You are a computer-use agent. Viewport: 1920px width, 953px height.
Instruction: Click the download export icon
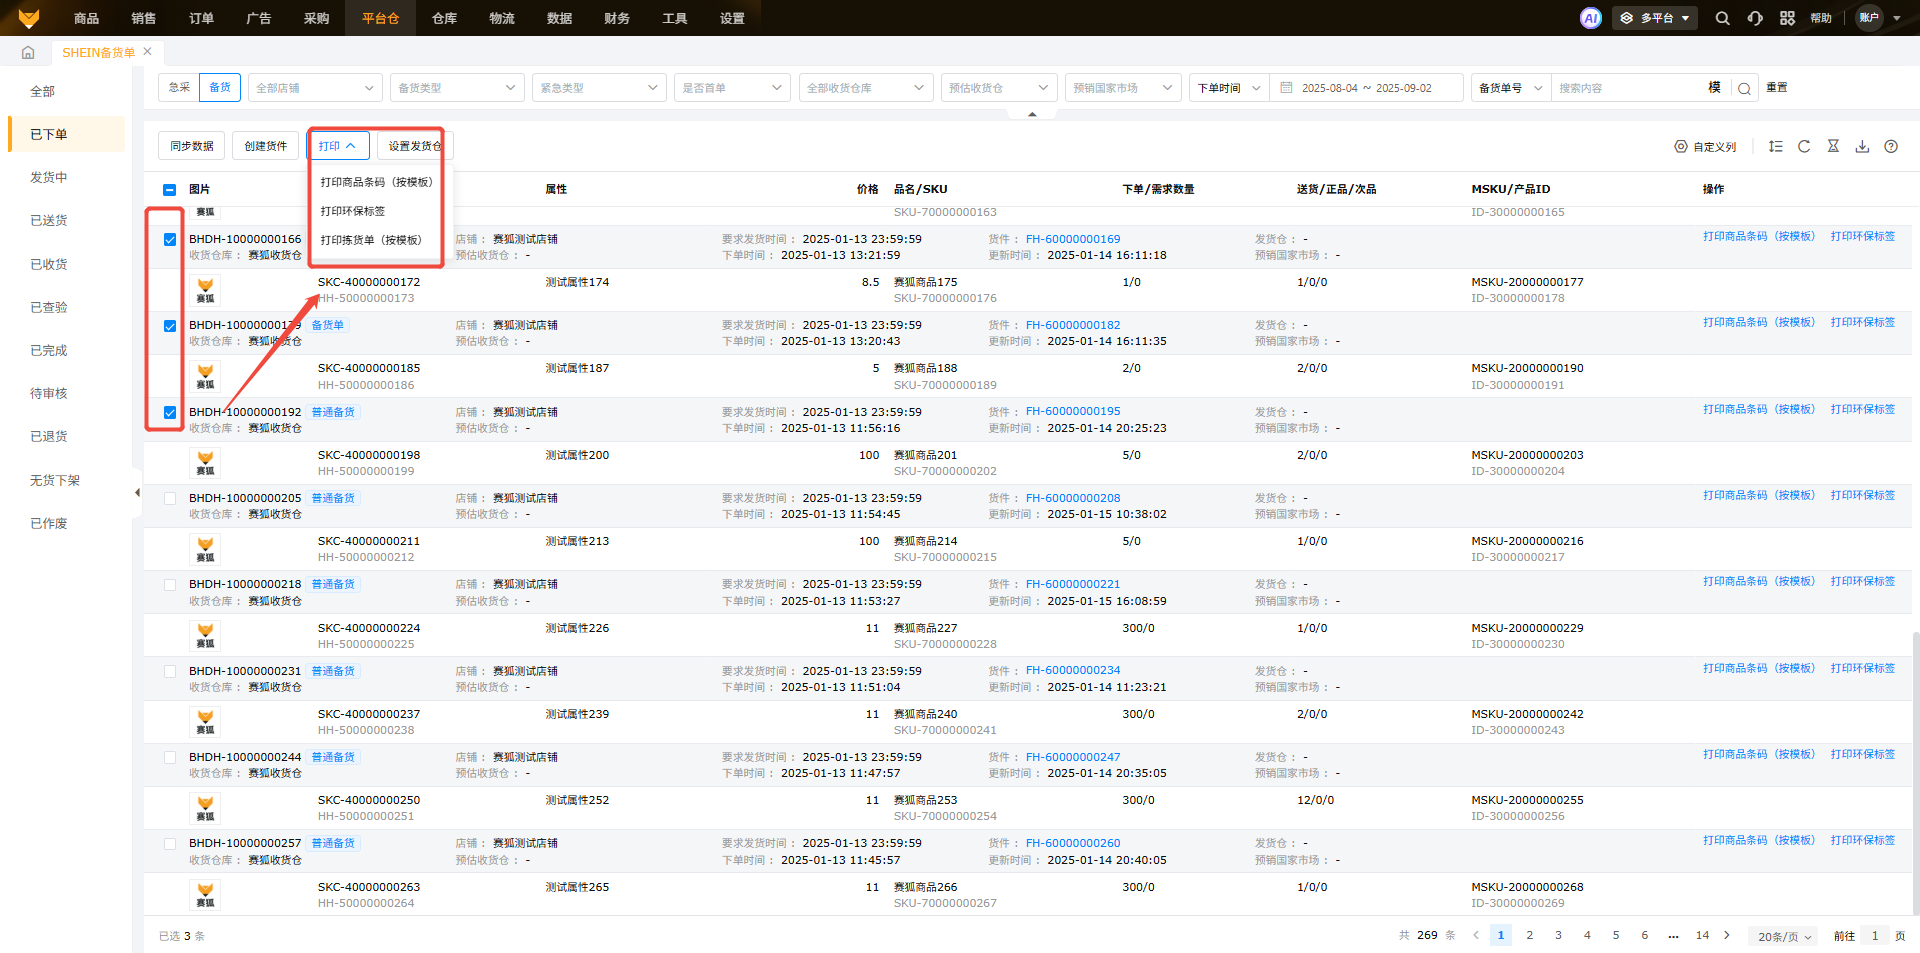click(1862, 146)
